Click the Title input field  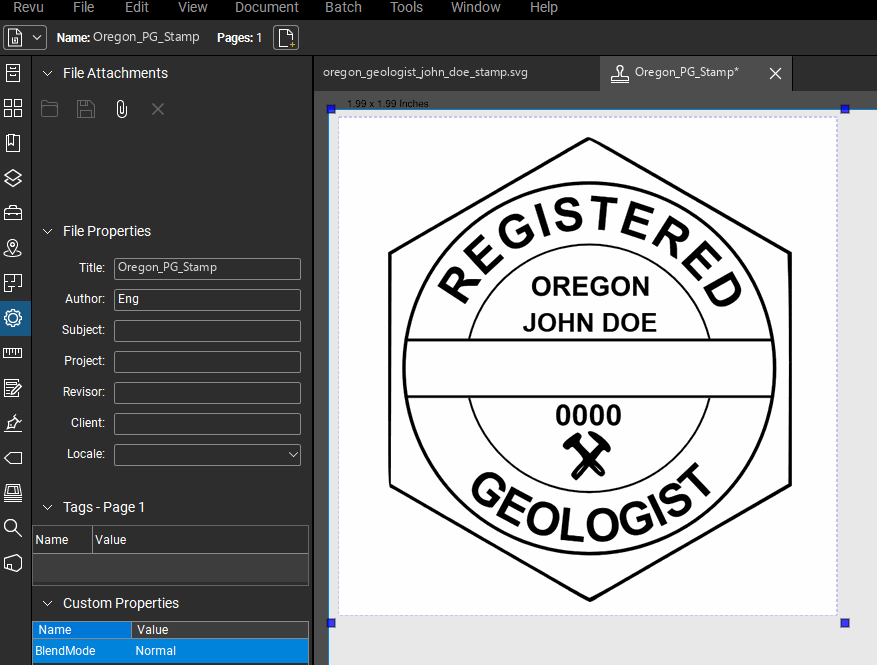(x=208, y=268)
